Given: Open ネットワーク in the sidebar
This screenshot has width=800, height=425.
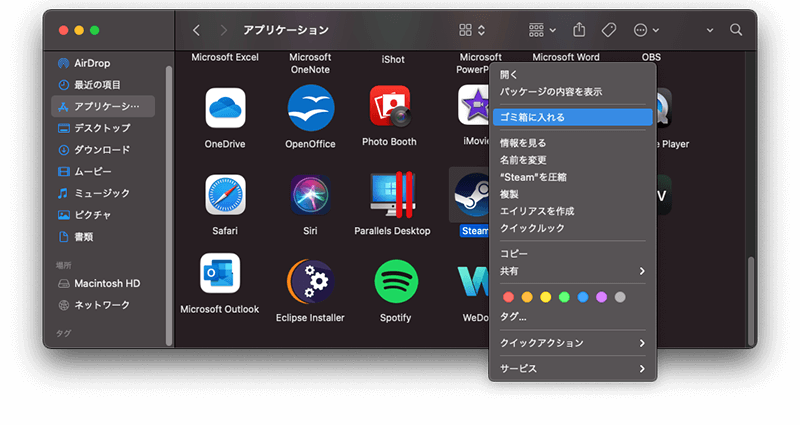Looking at the screenshot, I should click(x=104, y=305).
